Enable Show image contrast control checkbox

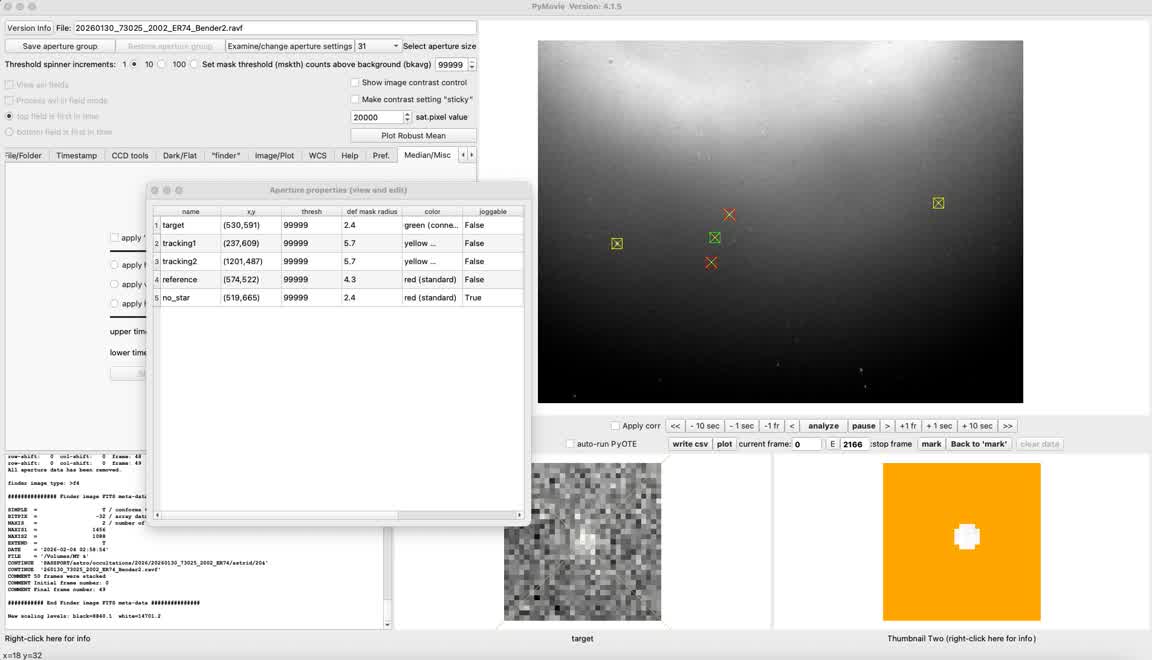[x=355, y=83]
